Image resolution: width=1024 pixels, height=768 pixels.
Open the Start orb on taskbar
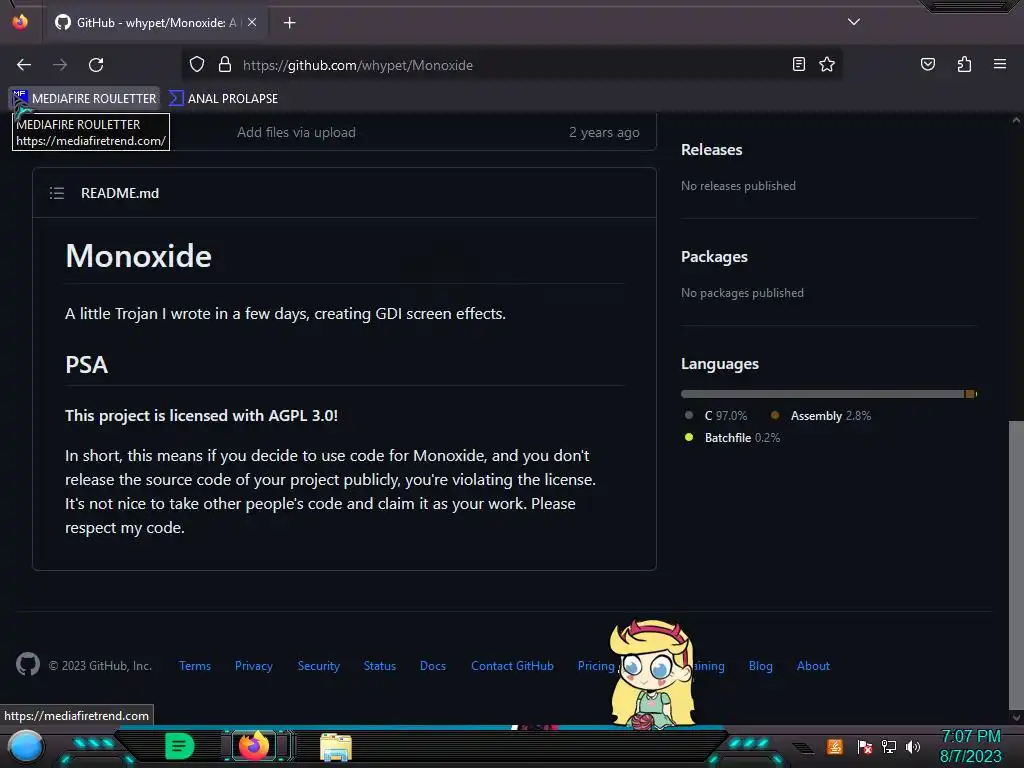pyautogui.click(x=25, y=746)
